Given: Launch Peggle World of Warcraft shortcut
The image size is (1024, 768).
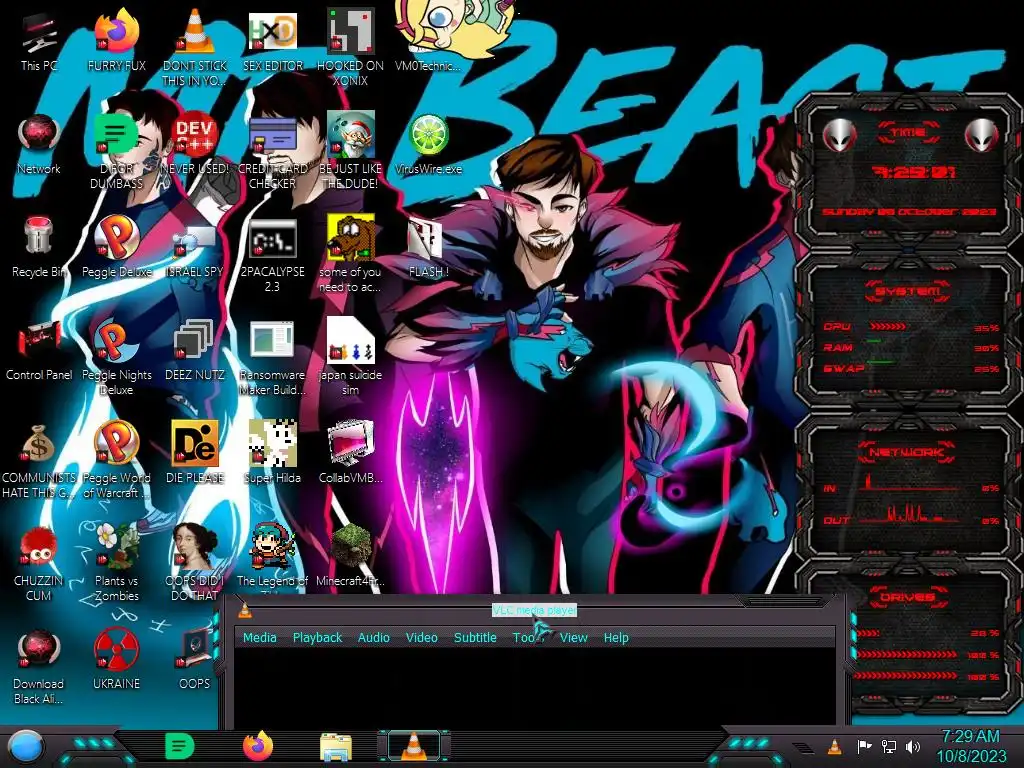Looking at the screenshot, I should (116, 460).
